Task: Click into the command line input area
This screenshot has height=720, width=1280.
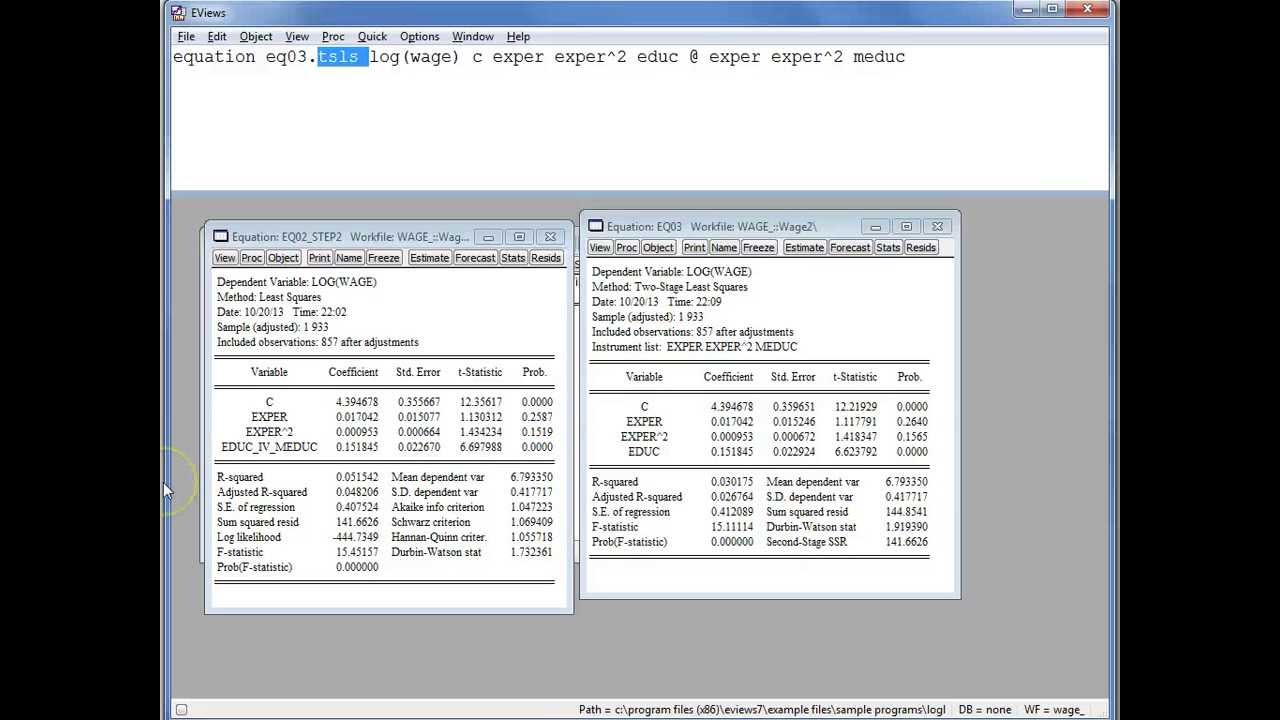Action: click(640, 120)
